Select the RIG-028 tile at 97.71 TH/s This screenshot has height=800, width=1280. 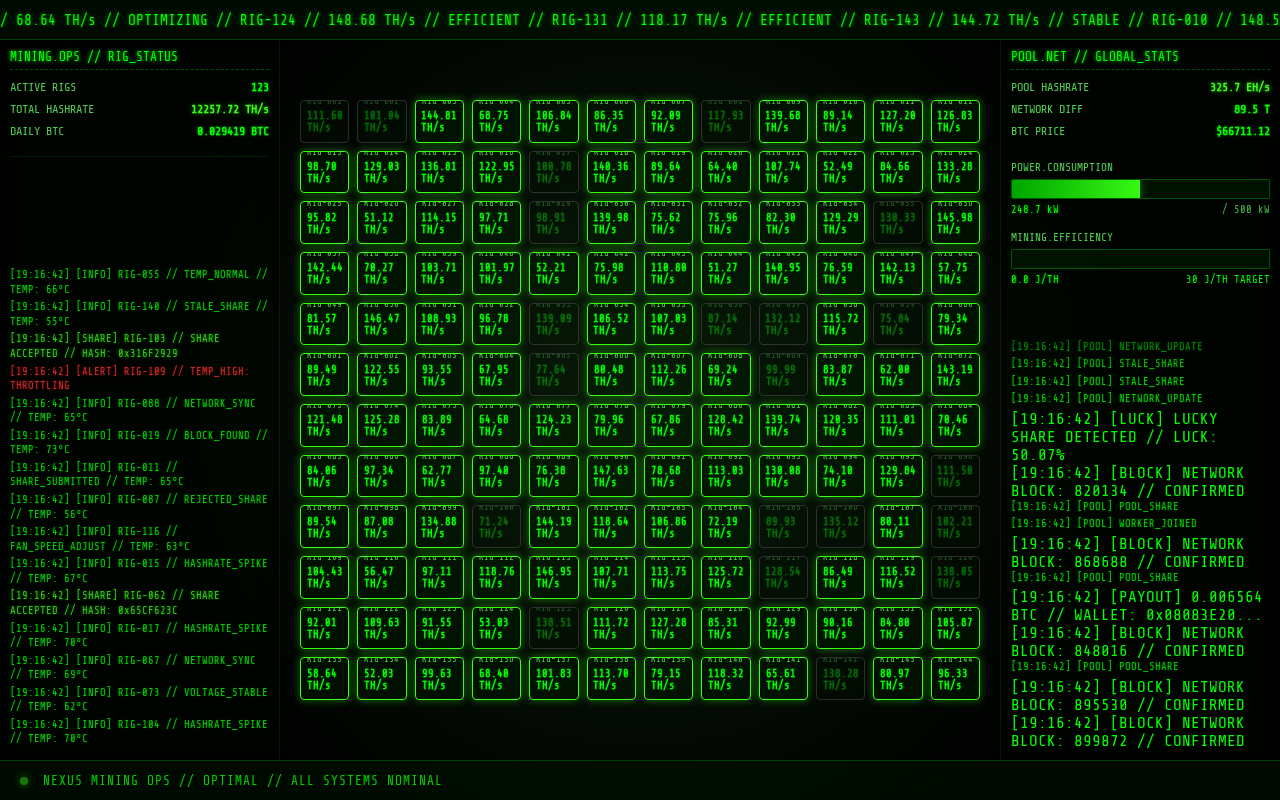click(x=496, y=221)
